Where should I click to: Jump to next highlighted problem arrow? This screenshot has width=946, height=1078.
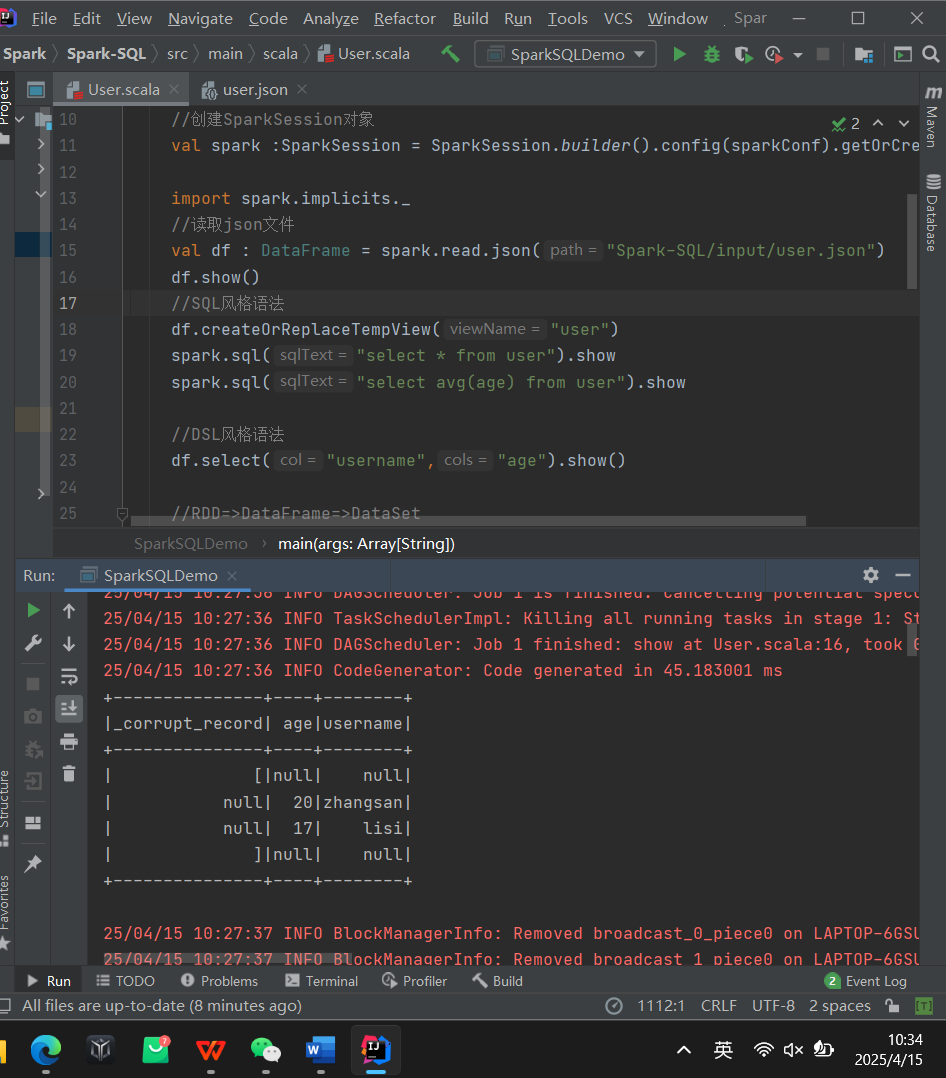tap(904, 123)
